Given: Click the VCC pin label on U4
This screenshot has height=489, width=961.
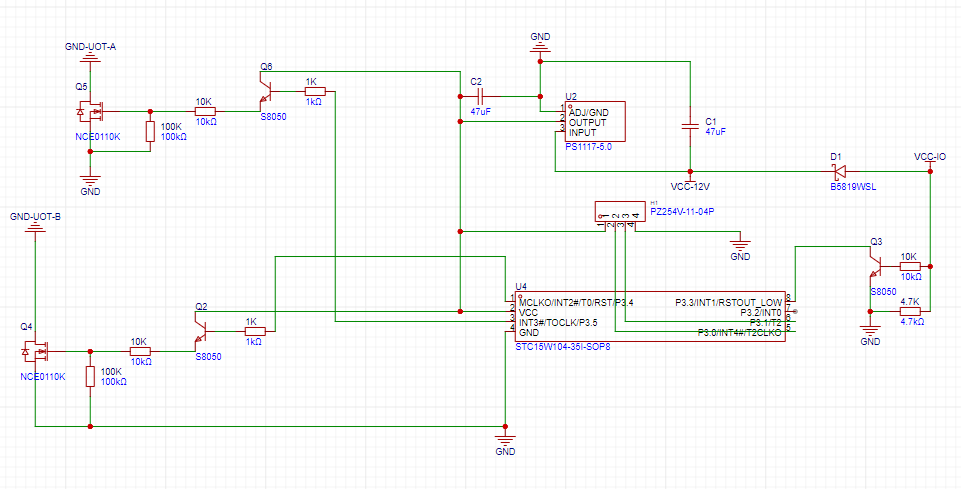Looking at the screenshot, I should 528,312.
